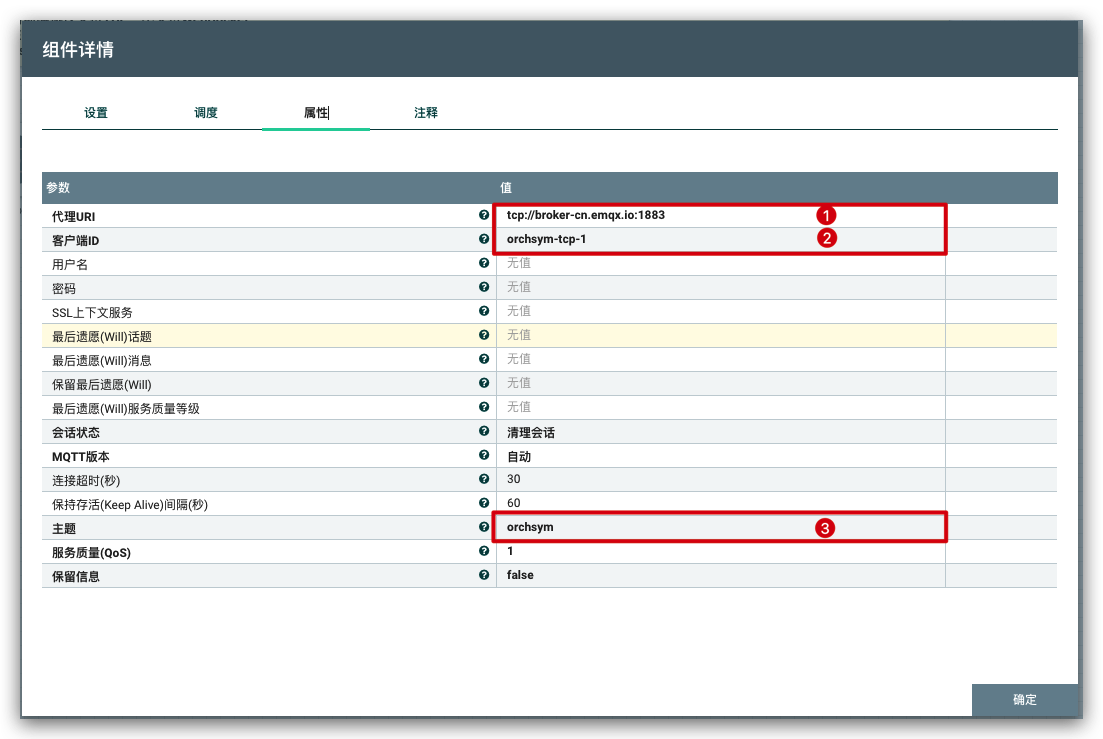
Task: Click help icon beside MQTT版本
Action: (x=484, y=456)
